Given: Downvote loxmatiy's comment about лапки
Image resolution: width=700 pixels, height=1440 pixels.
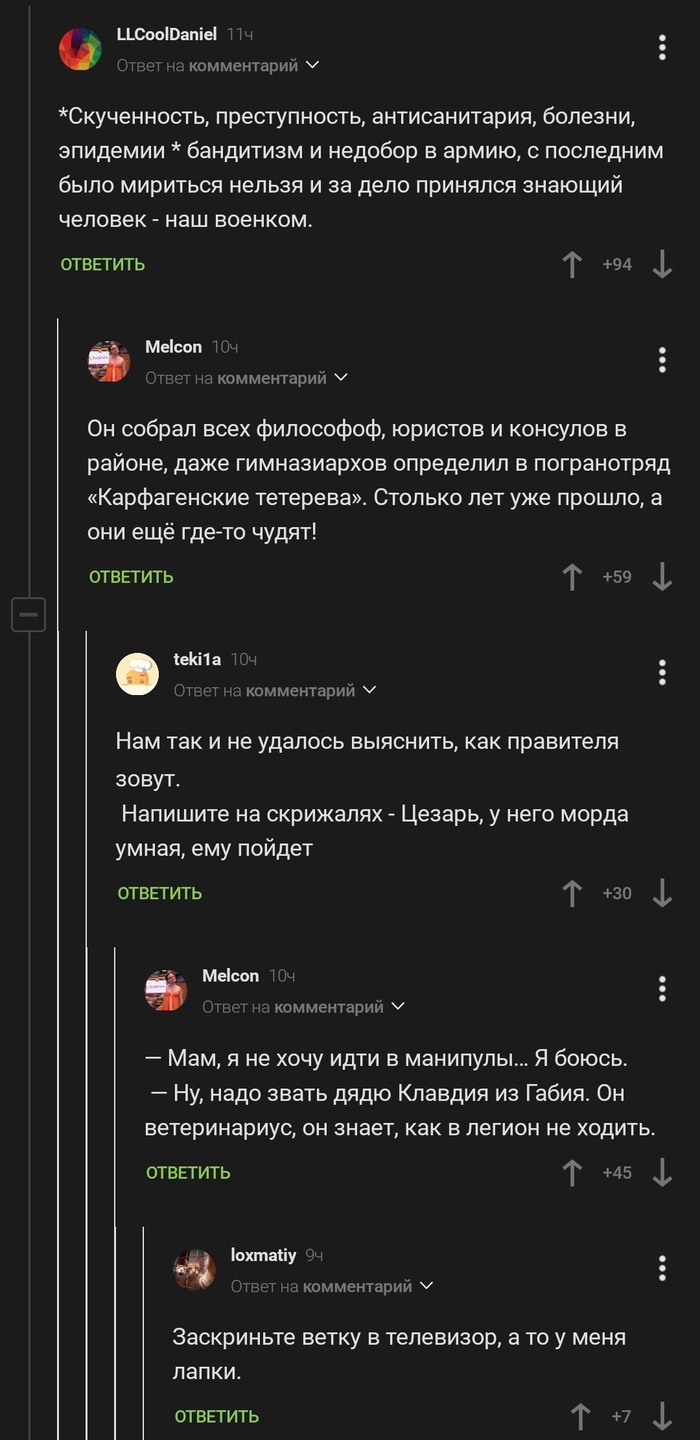Looking at the screenshot, I should 662,1416.
